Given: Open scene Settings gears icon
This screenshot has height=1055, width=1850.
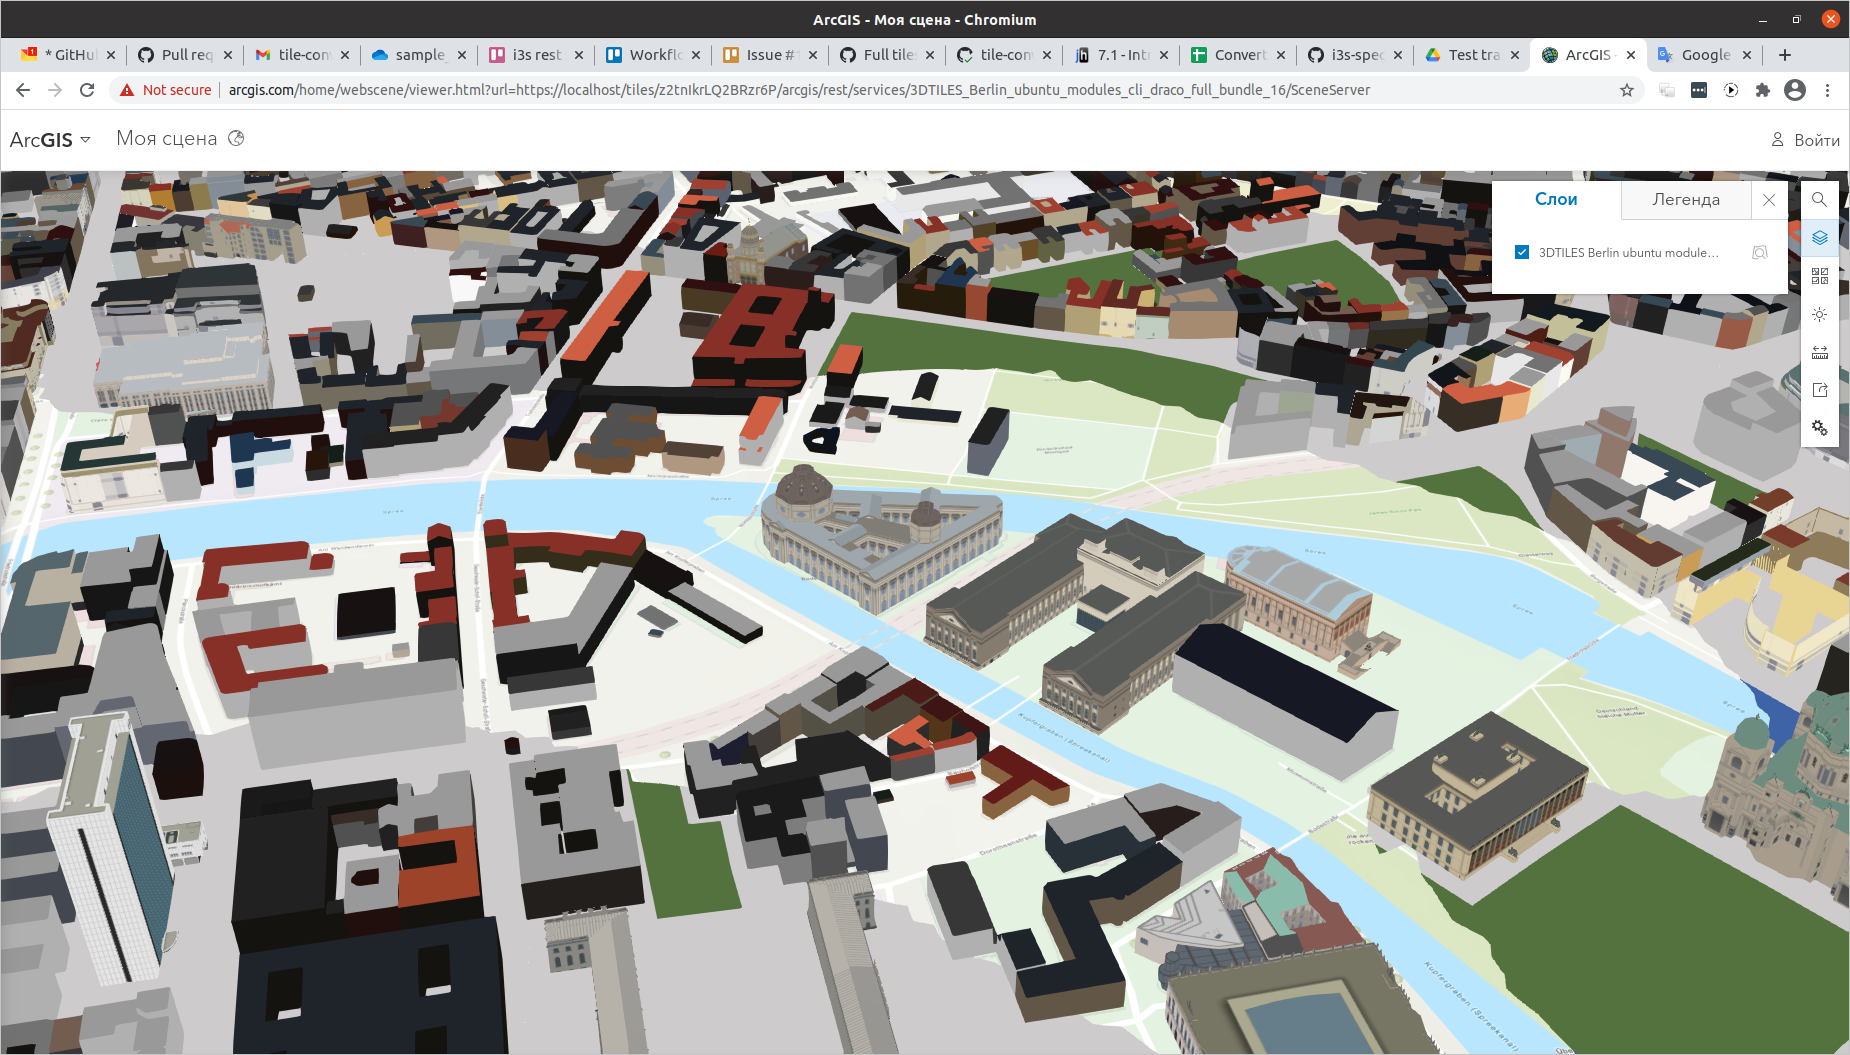Looking at the screenshot, I should click(x=1819, y=428).
